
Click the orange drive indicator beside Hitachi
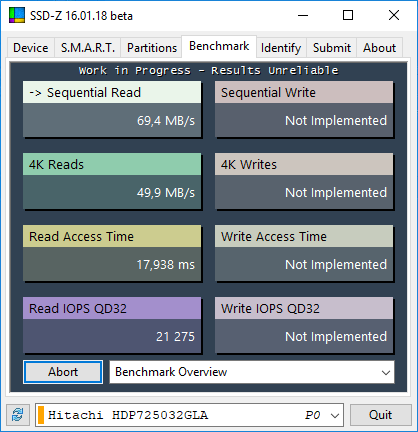coord(41,415)
